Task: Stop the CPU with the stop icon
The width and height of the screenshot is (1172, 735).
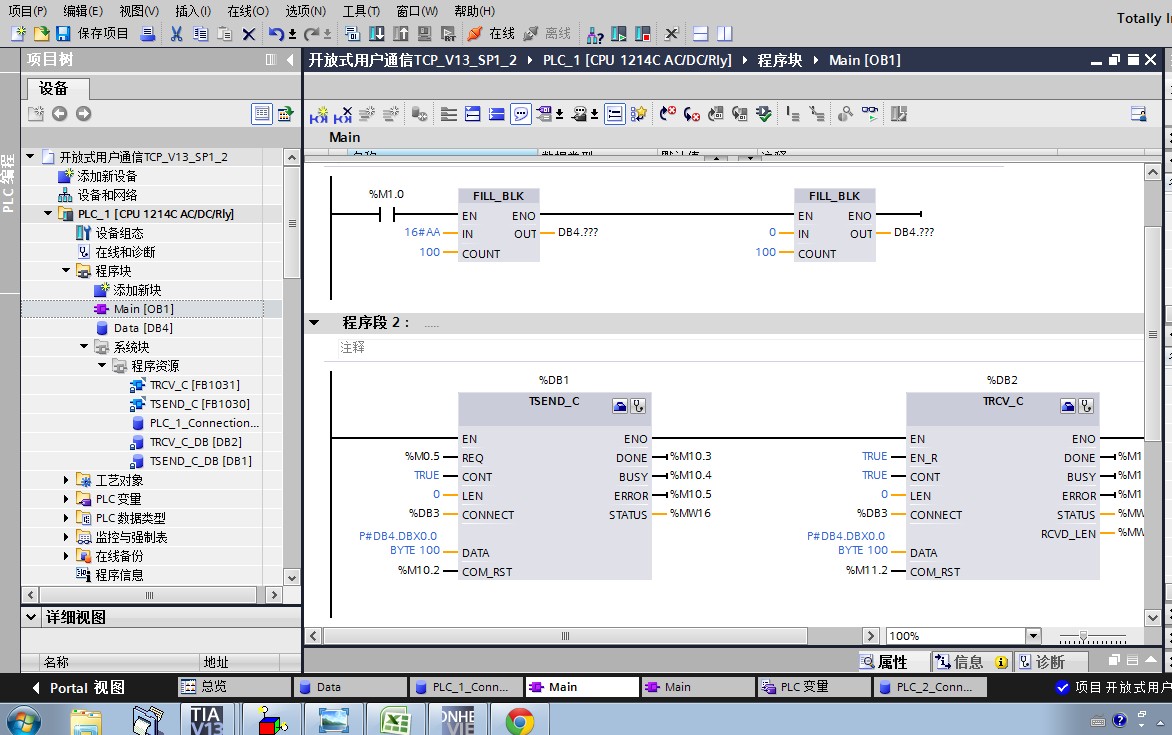Action: pyautogui.click(x=643, y=34)
